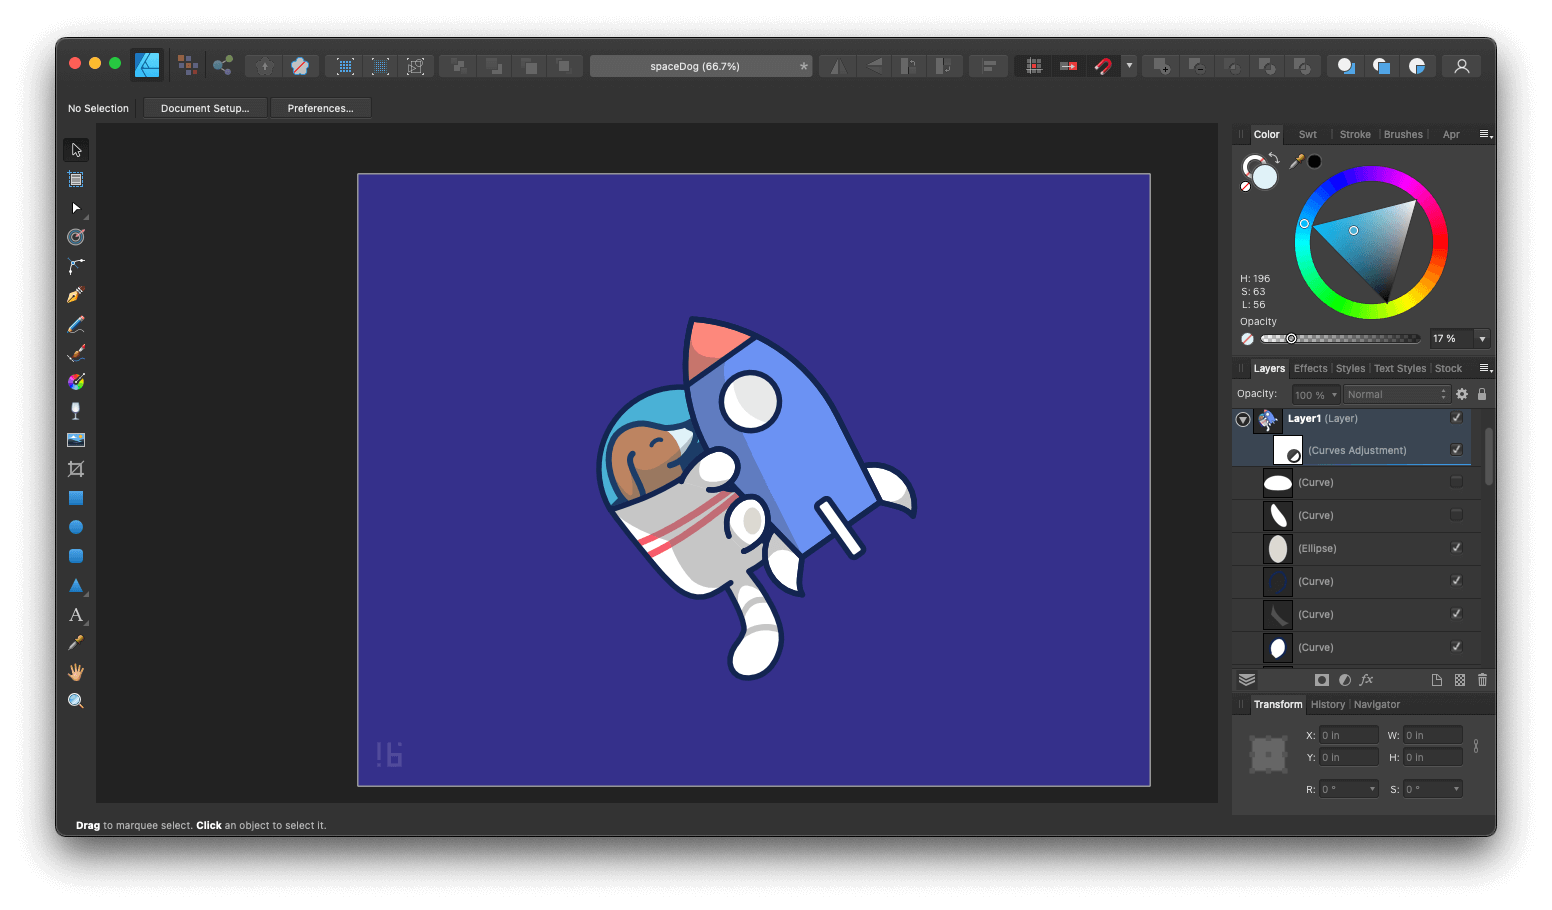The height and width of the screenshot is (910, 1552).
Task: Disable visibility of the Ellipse layer
Action: point(1456,548)
